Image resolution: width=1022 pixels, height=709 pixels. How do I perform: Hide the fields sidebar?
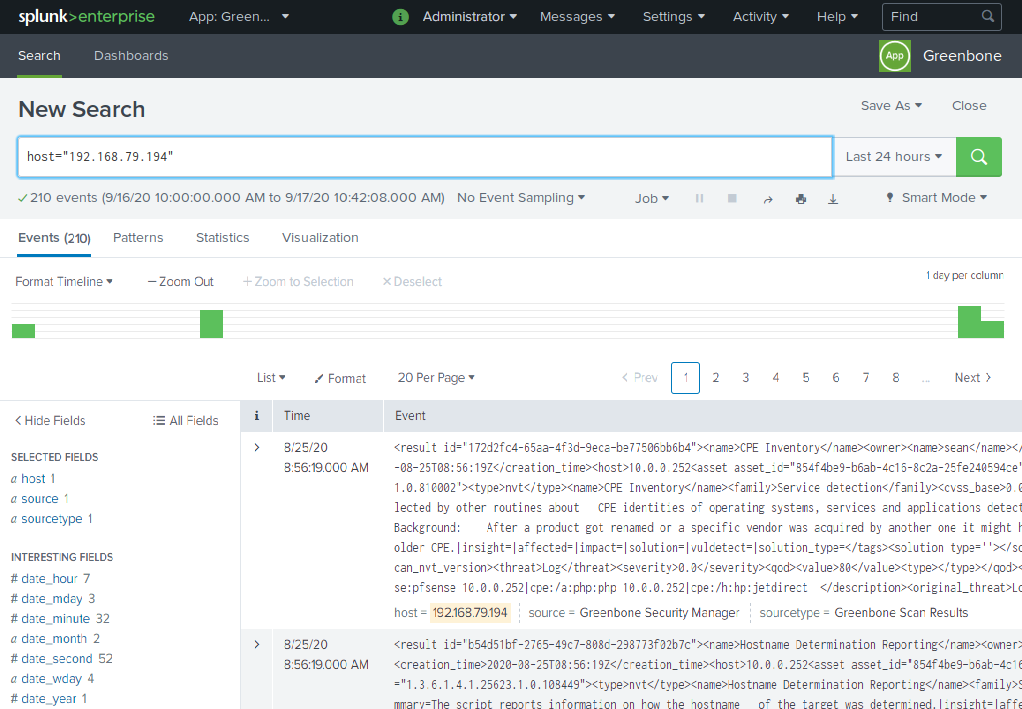[50, 421]
